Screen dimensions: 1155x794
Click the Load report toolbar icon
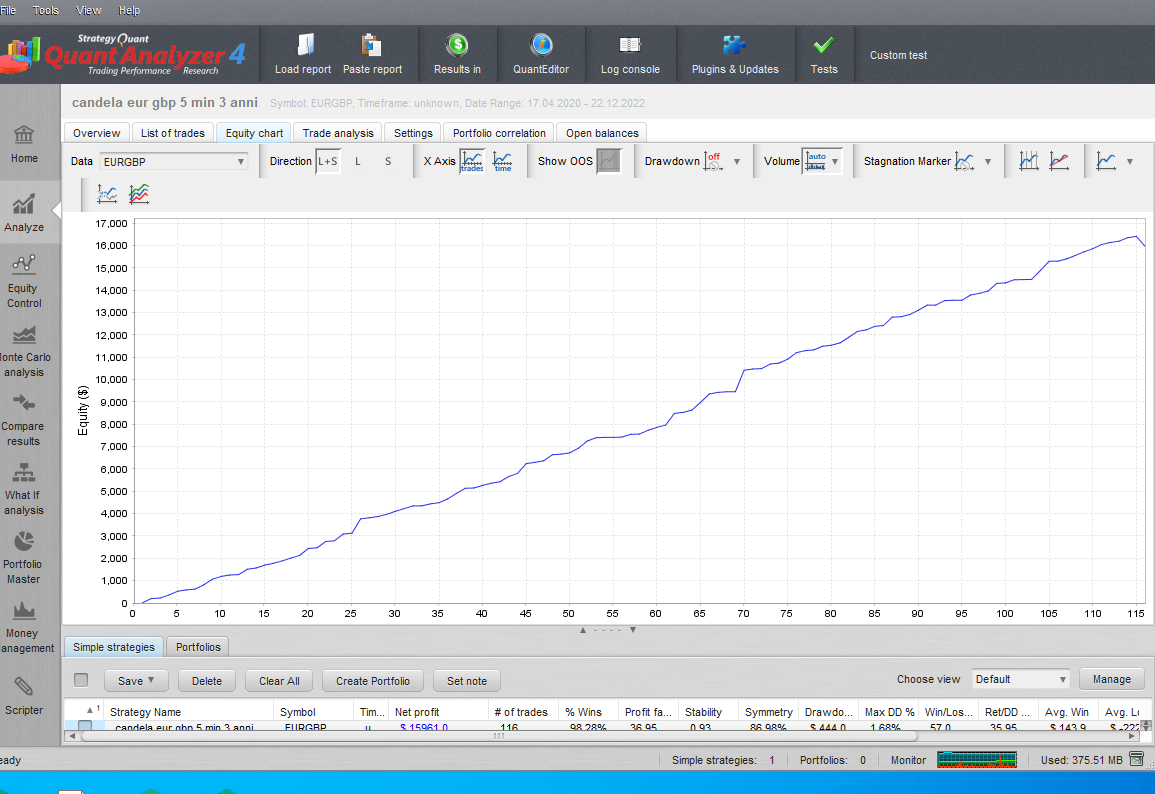(x=304, y=46)
